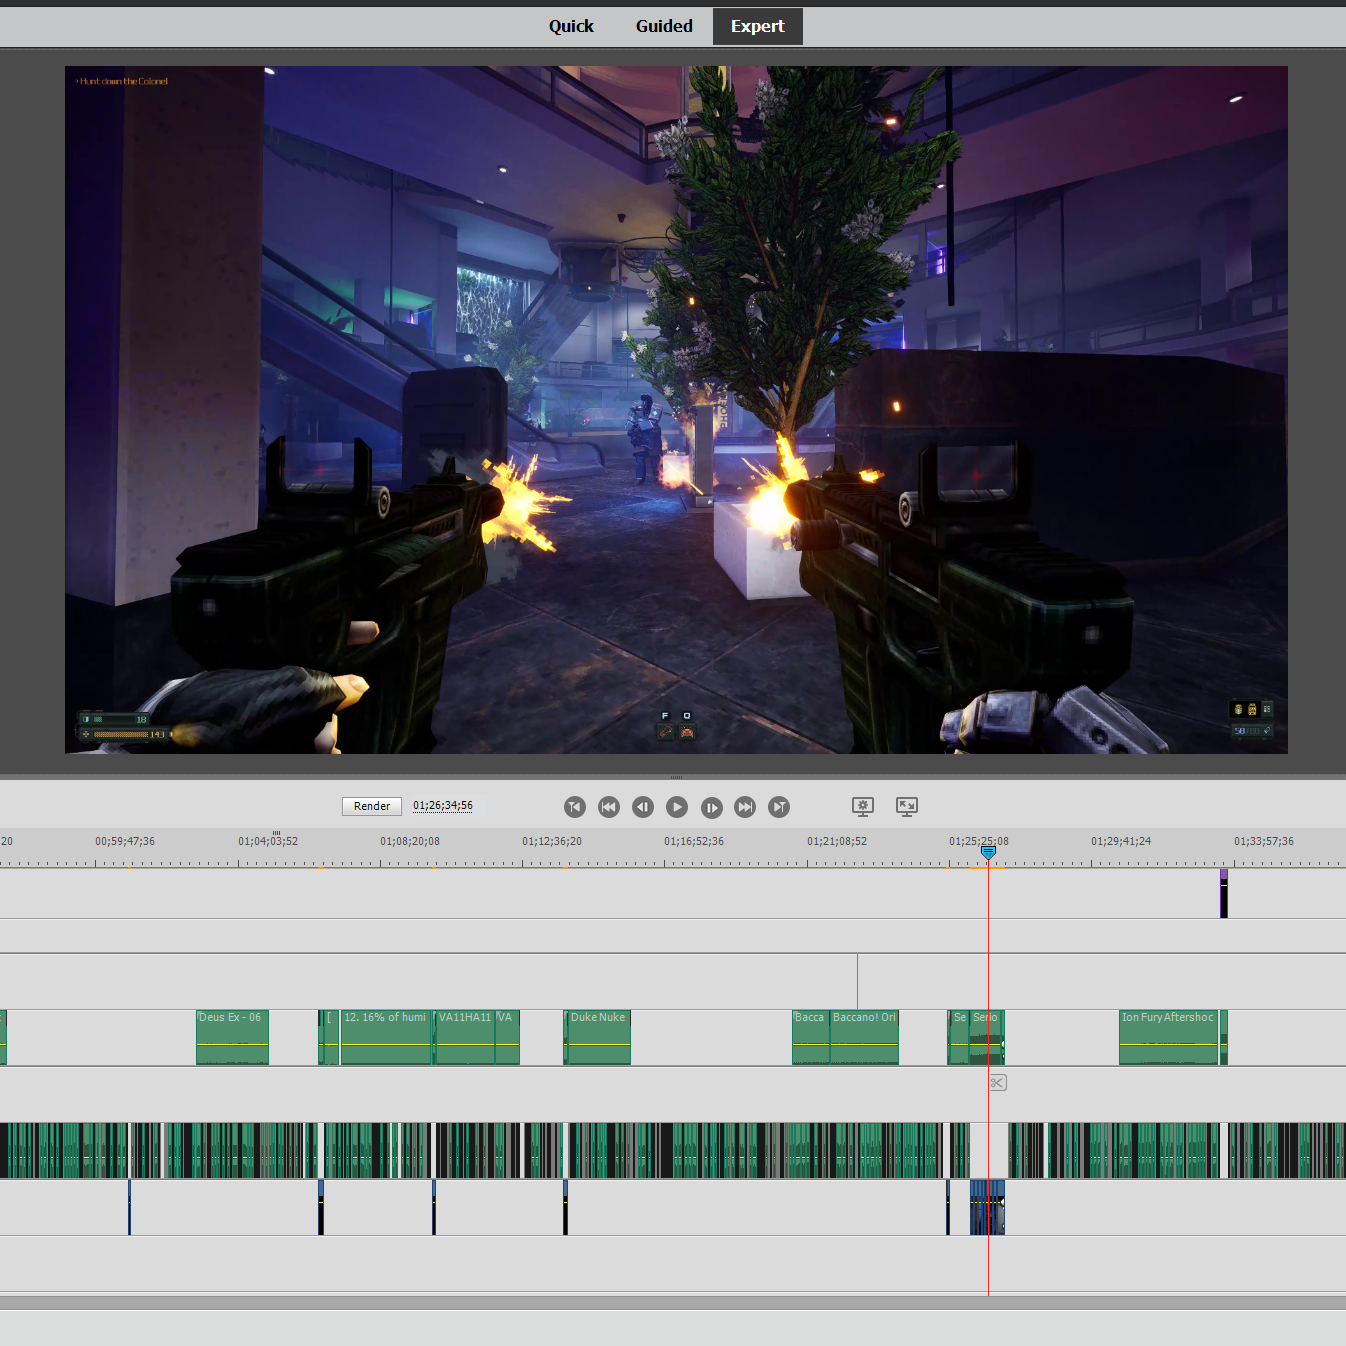This screenshot has width=1346, height=1346.
Task: Split clip with scissors icon at playhead
Action: coord(997,1083)
